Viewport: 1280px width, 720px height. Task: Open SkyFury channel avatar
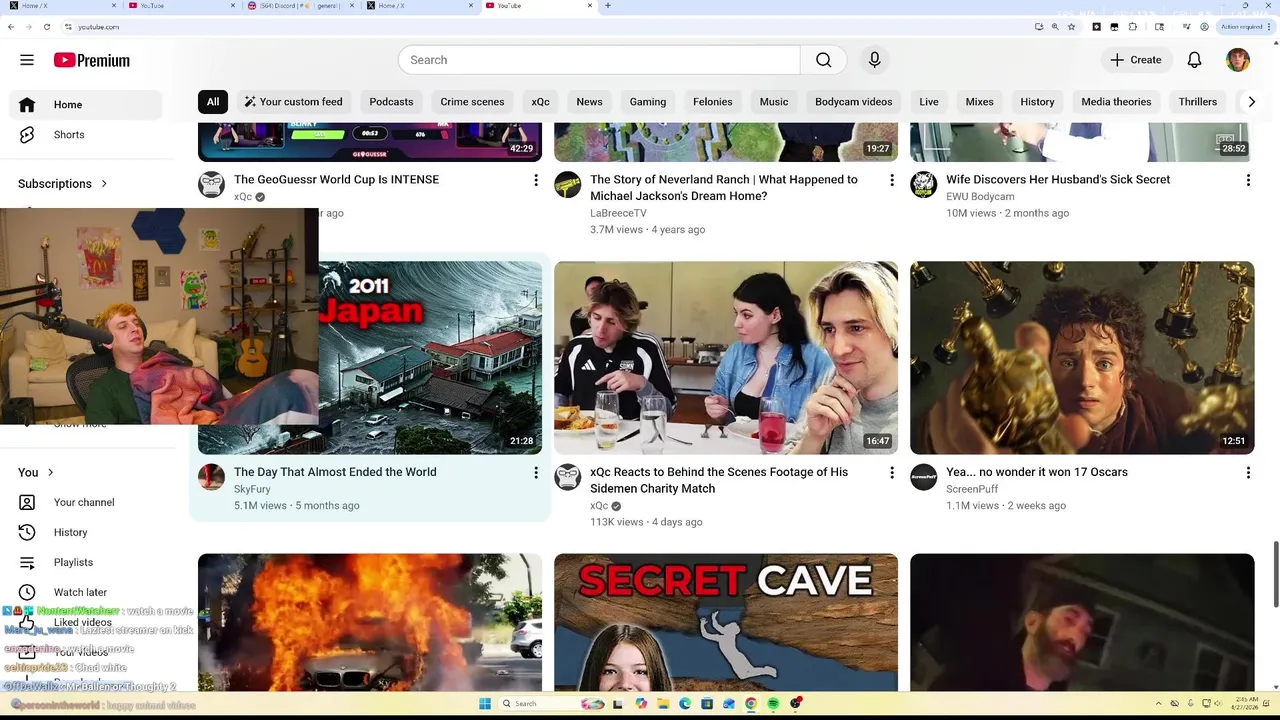(x=211, y=477)
